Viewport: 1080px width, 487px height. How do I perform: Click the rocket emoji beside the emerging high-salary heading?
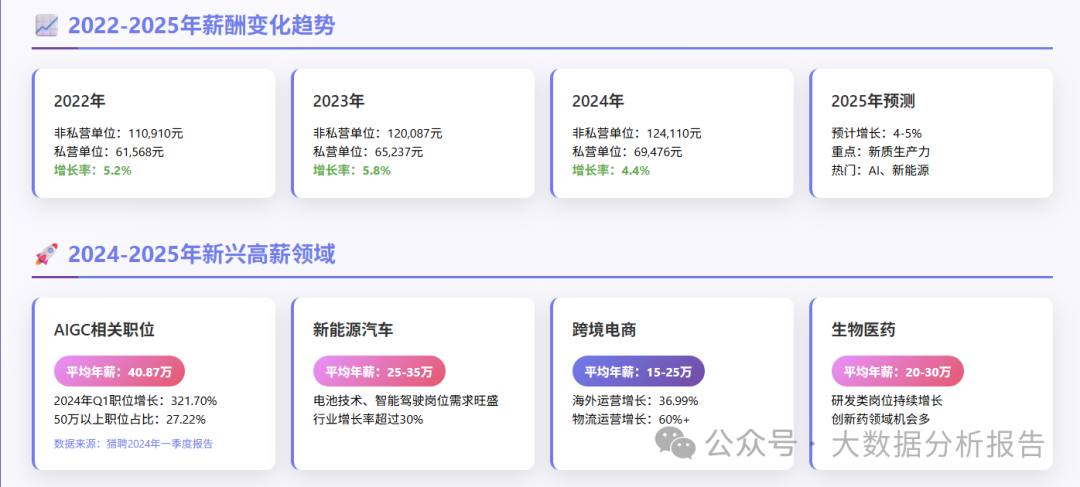click(x=46, y=255)
